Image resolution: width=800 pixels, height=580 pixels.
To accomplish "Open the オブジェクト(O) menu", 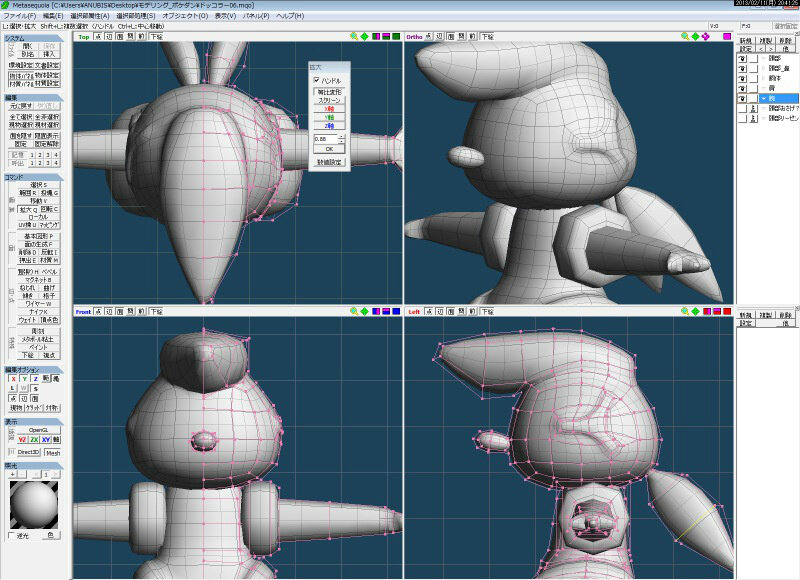I will 185,16.
